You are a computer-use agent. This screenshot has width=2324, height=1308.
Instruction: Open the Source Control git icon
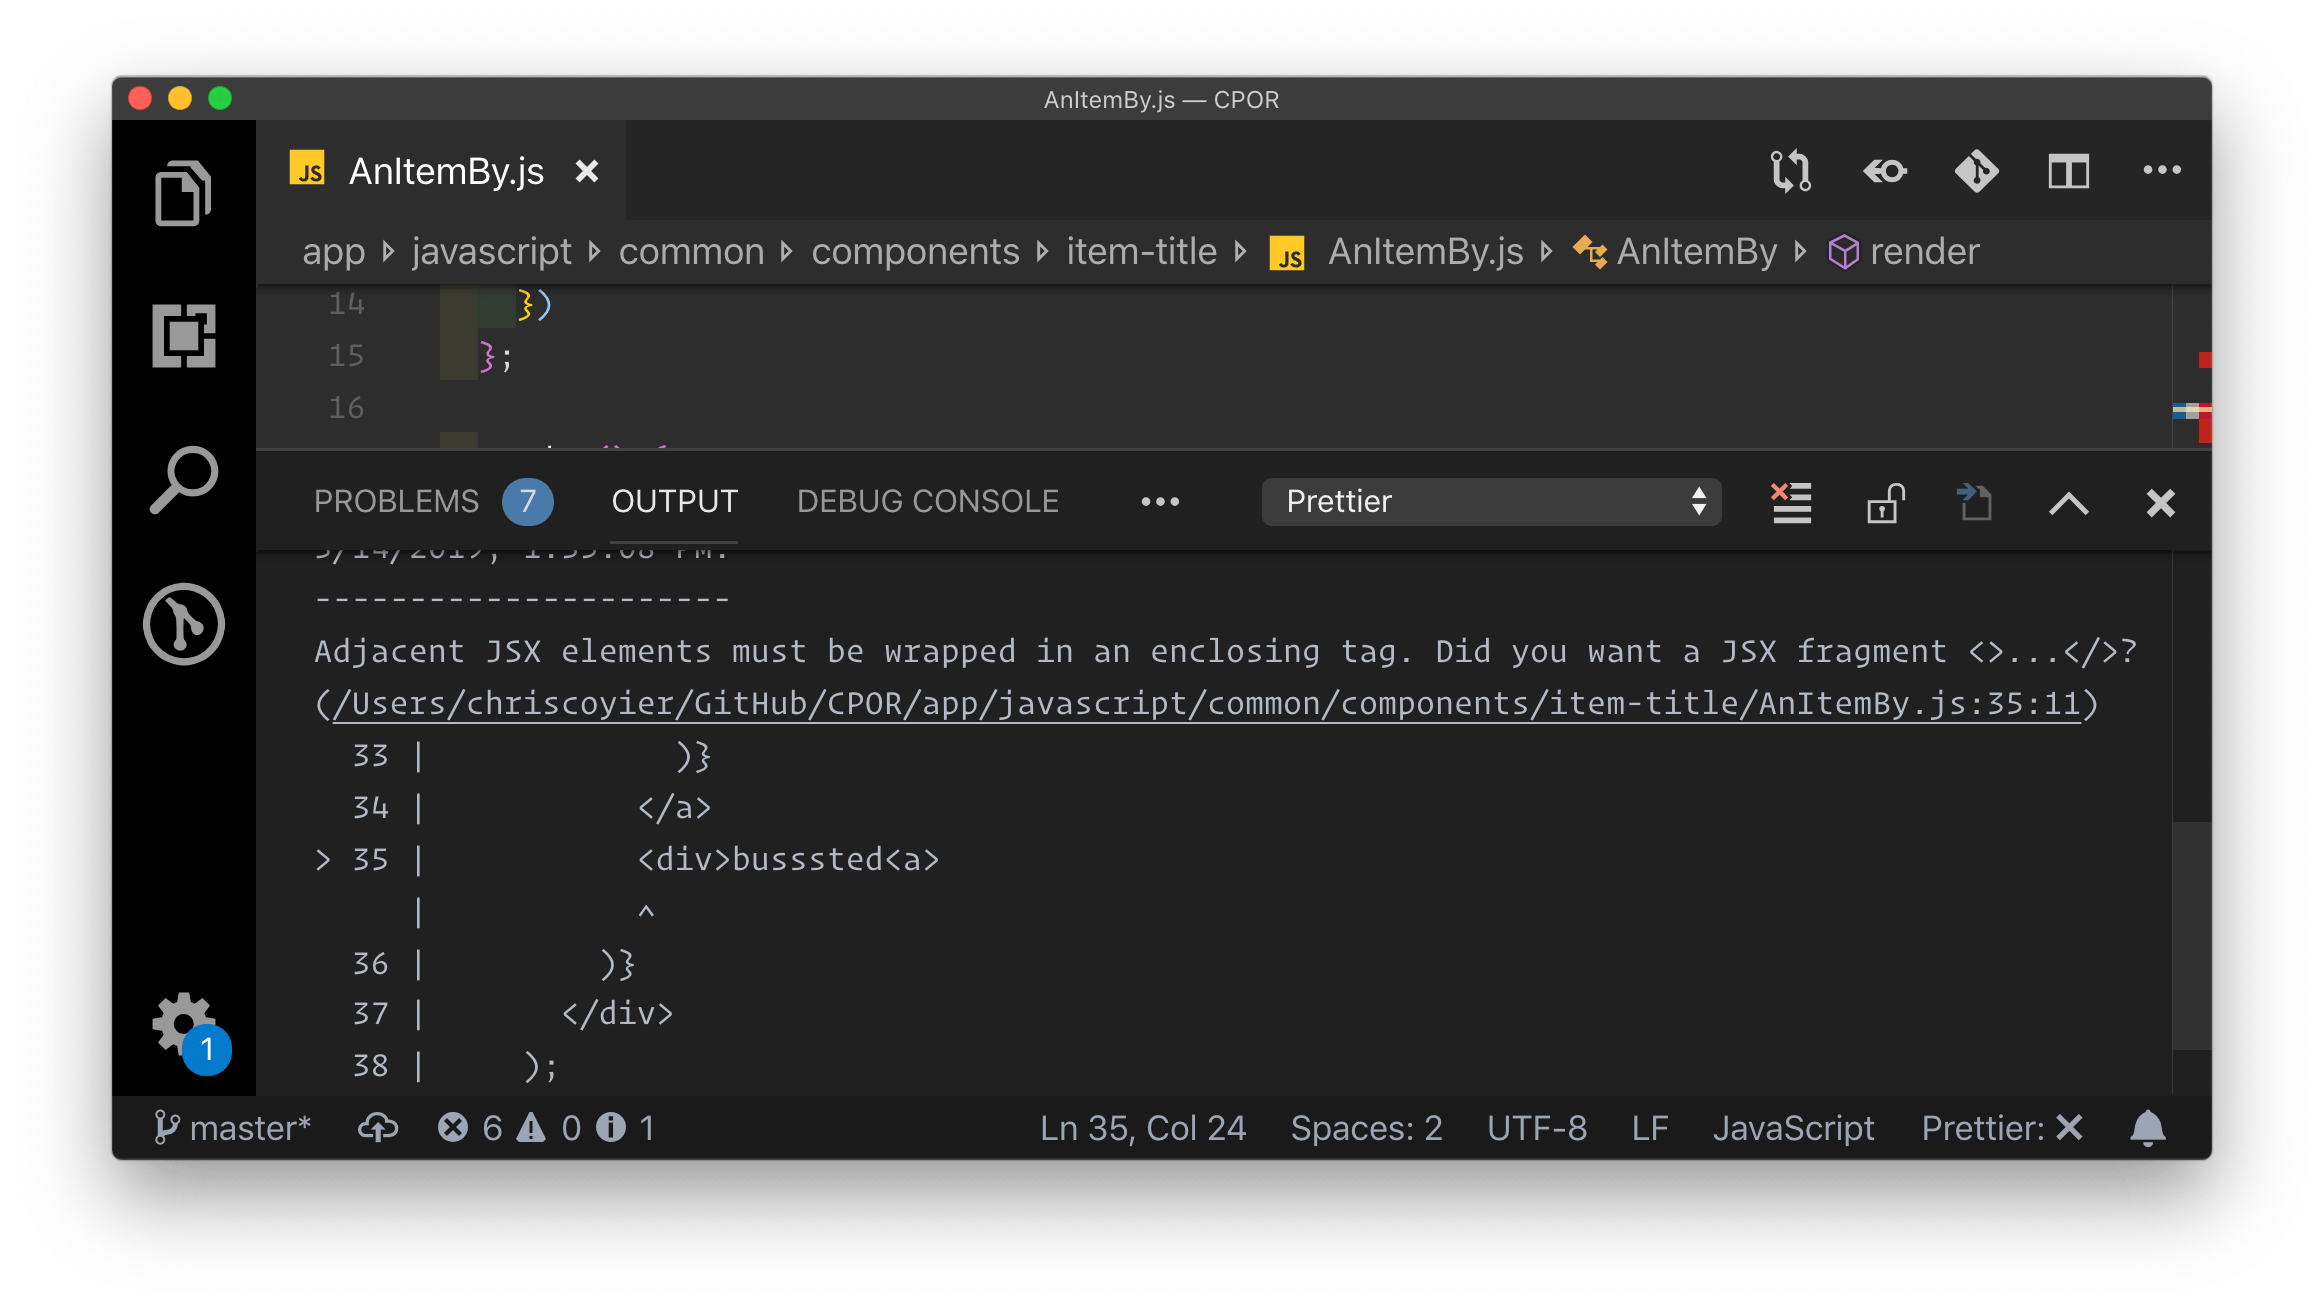(x=183, y=624)
